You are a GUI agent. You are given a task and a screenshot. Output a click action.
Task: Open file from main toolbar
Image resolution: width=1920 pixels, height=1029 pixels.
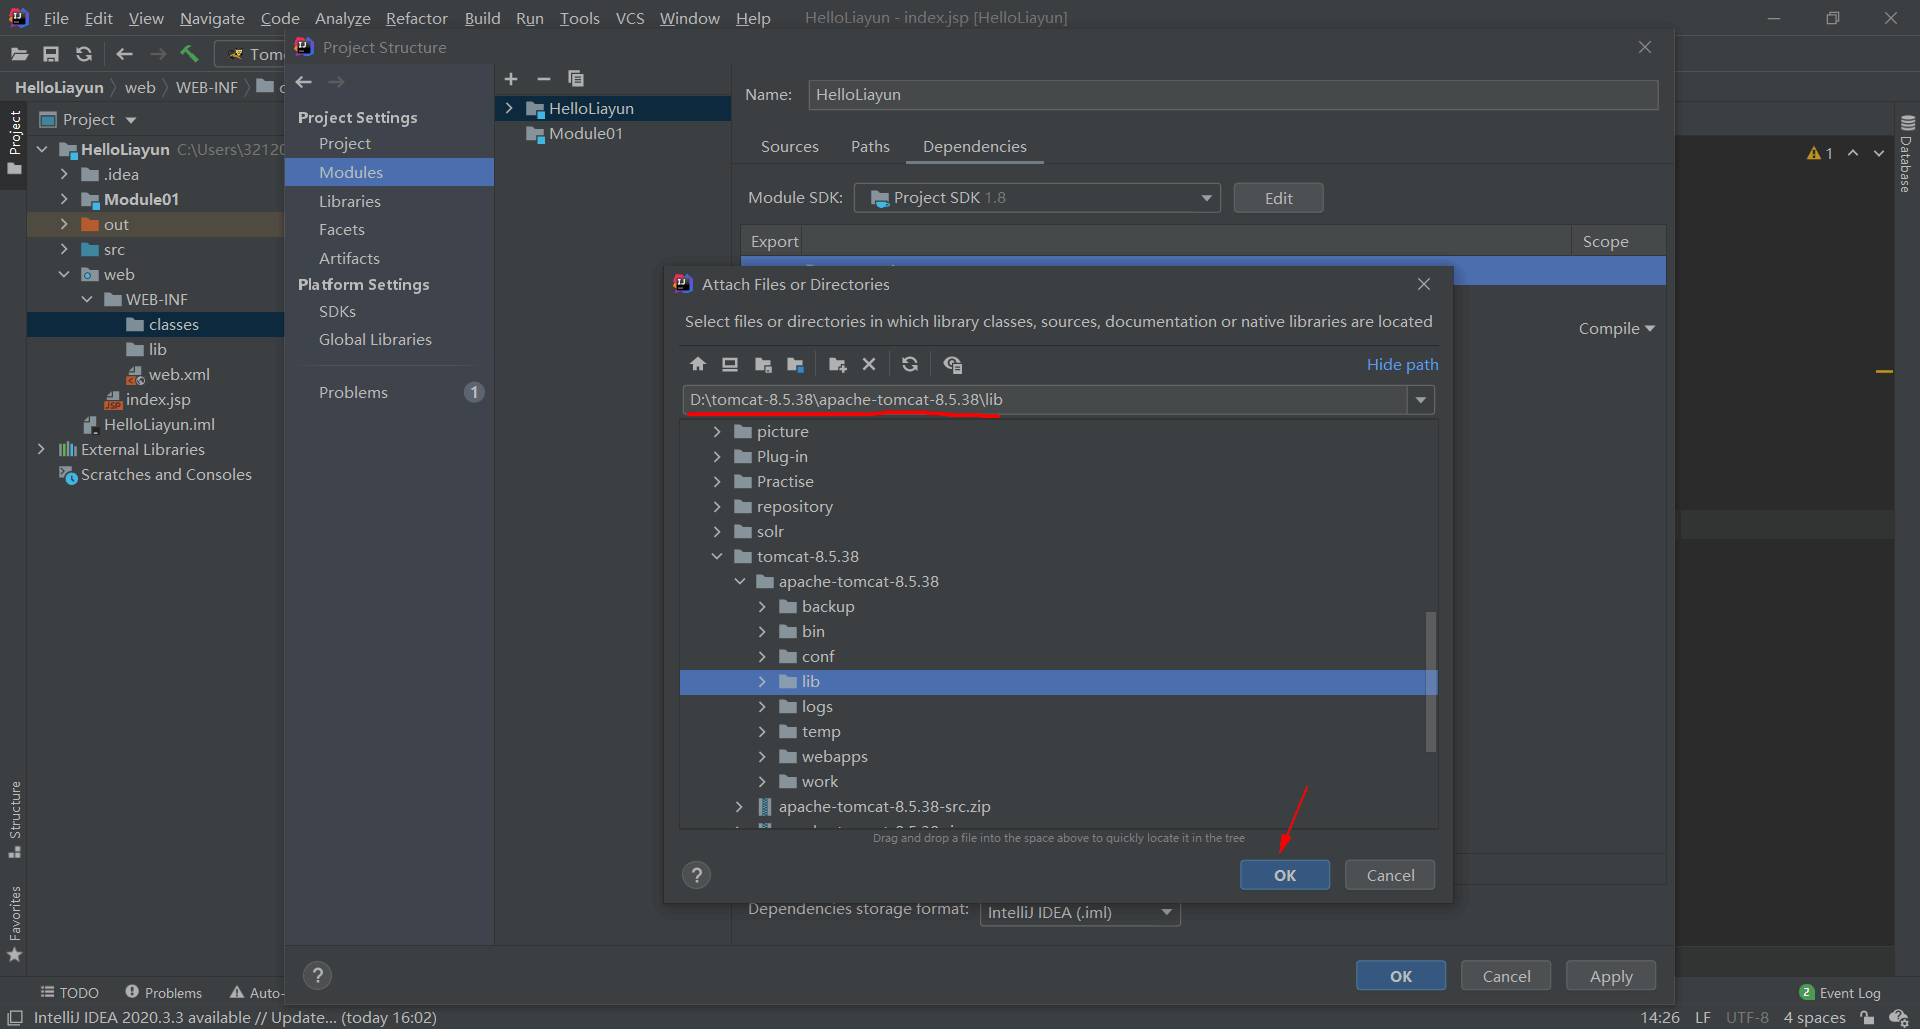[19, 54]
